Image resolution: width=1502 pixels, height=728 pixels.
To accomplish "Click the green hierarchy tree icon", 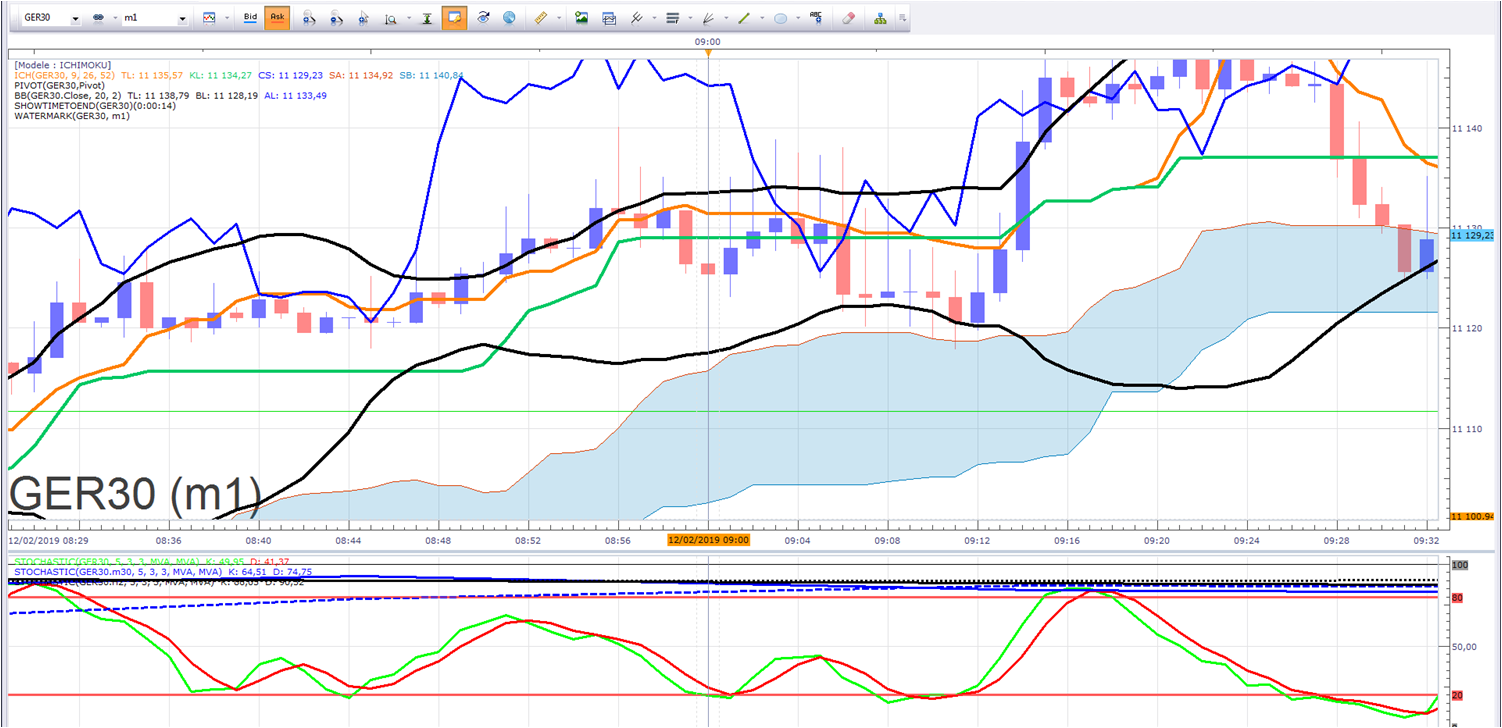I will [880, 18].
